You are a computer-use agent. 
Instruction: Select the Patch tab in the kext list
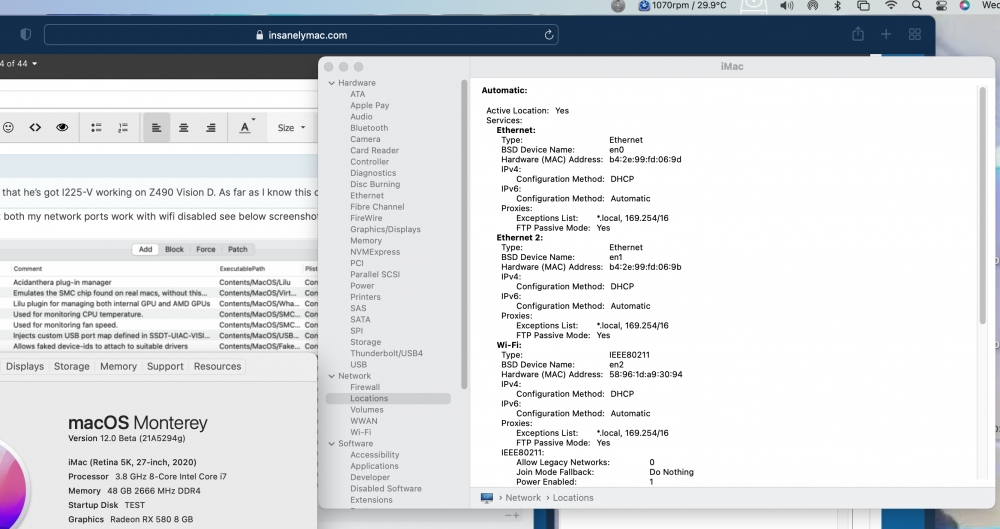pos(237,250)
